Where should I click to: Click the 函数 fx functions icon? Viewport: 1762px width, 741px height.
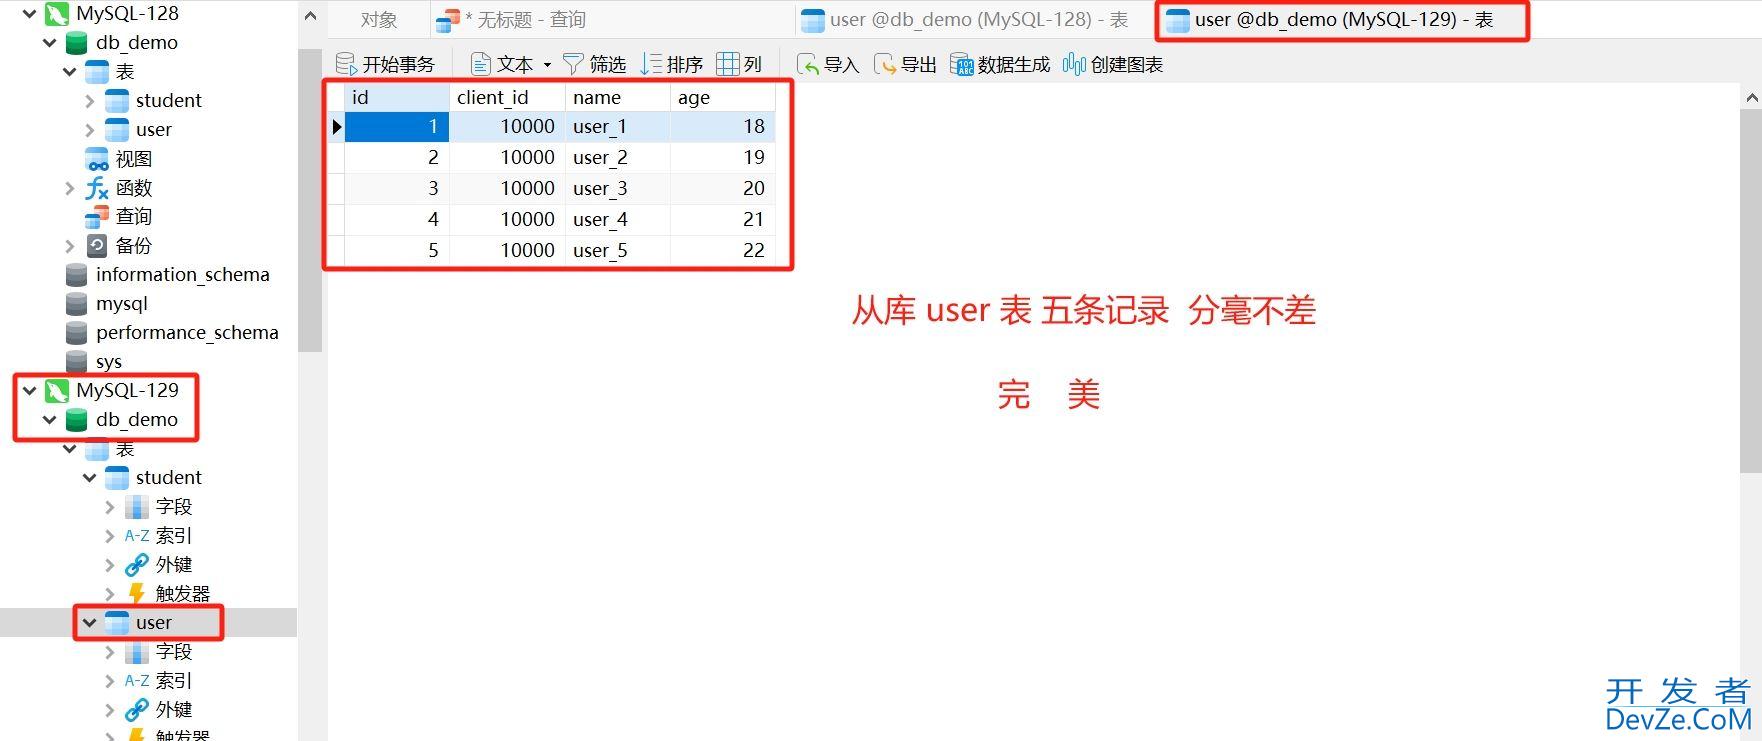(x=97, y=188)
